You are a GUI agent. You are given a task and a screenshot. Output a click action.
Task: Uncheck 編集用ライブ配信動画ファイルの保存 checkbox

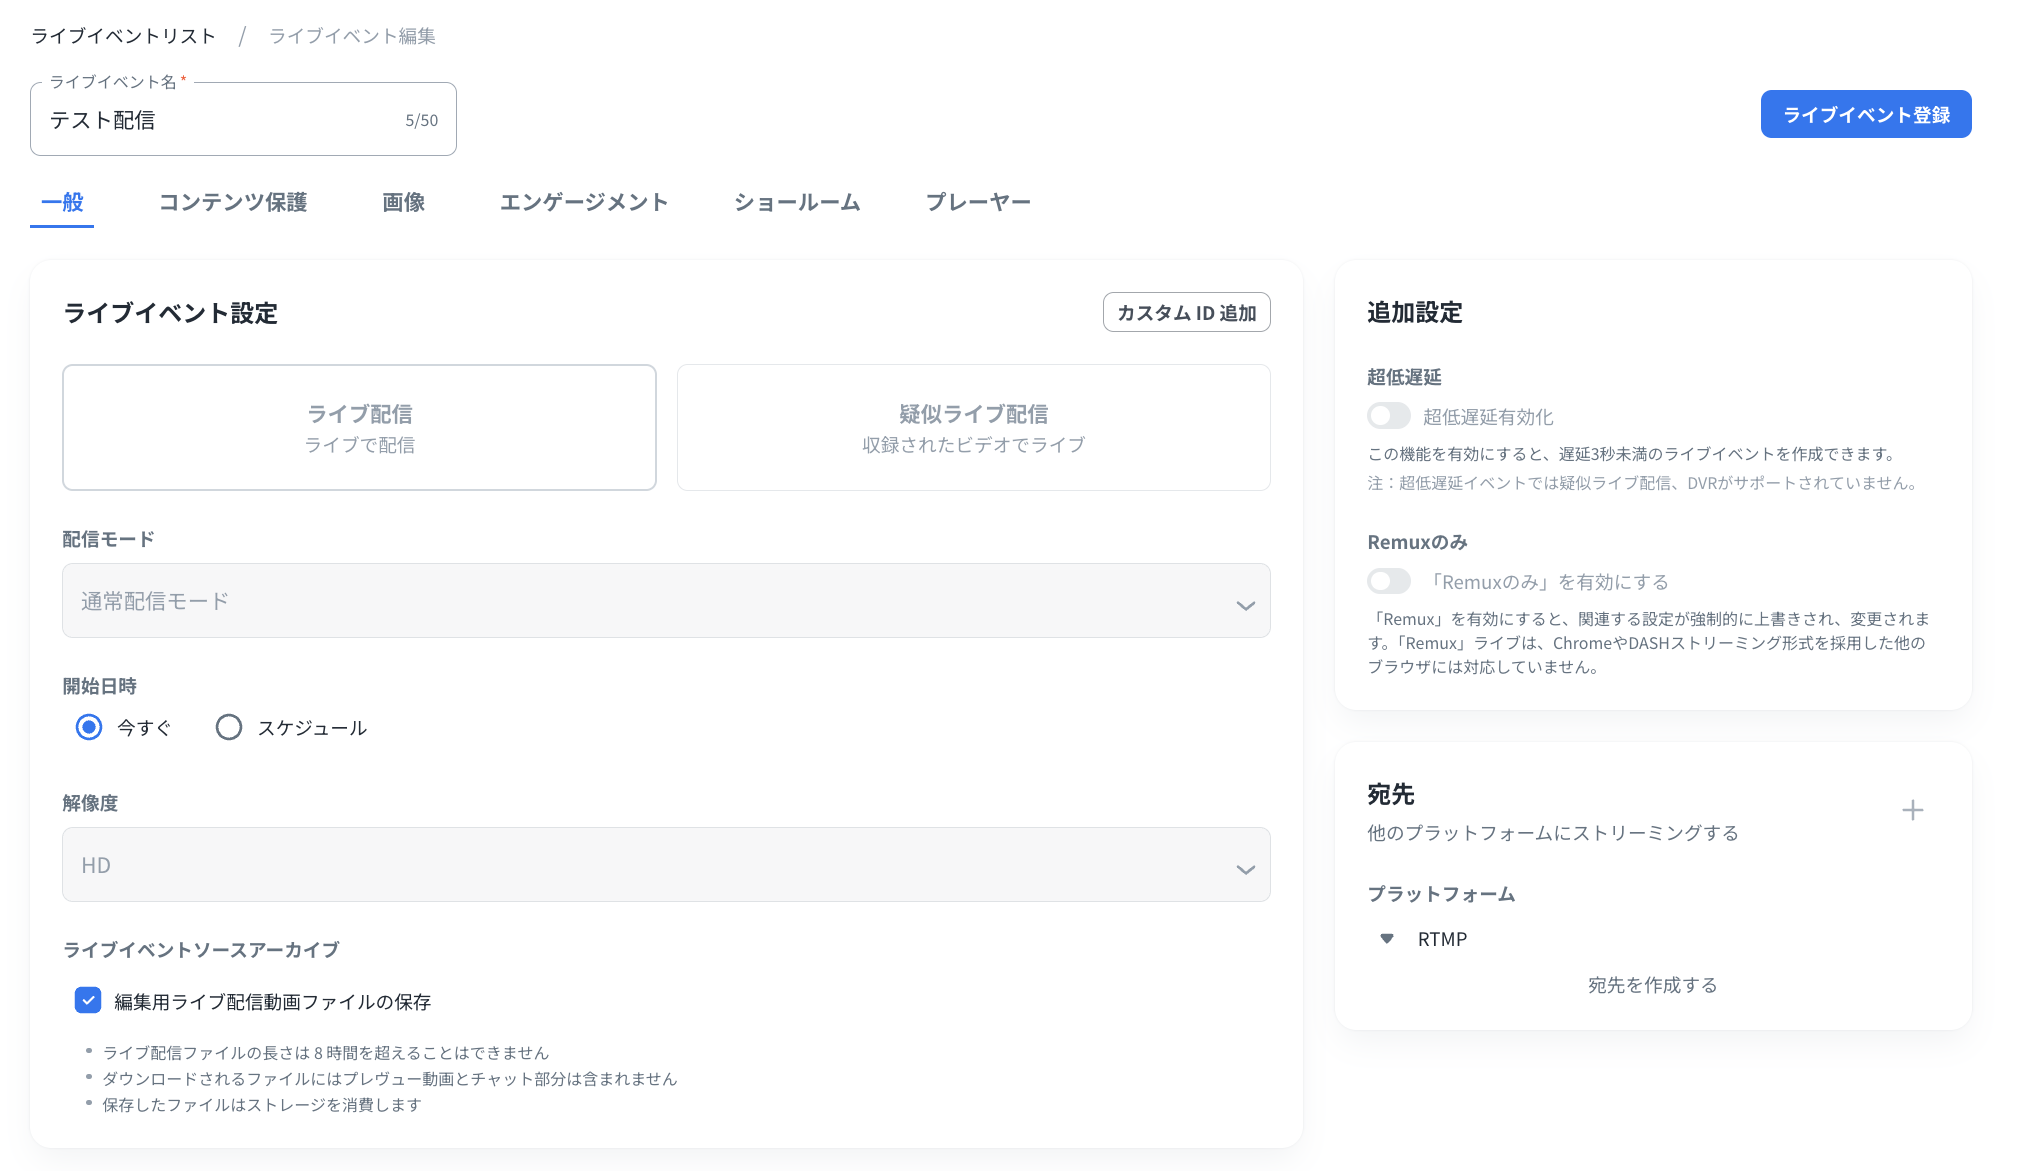tap(88, 1000)
